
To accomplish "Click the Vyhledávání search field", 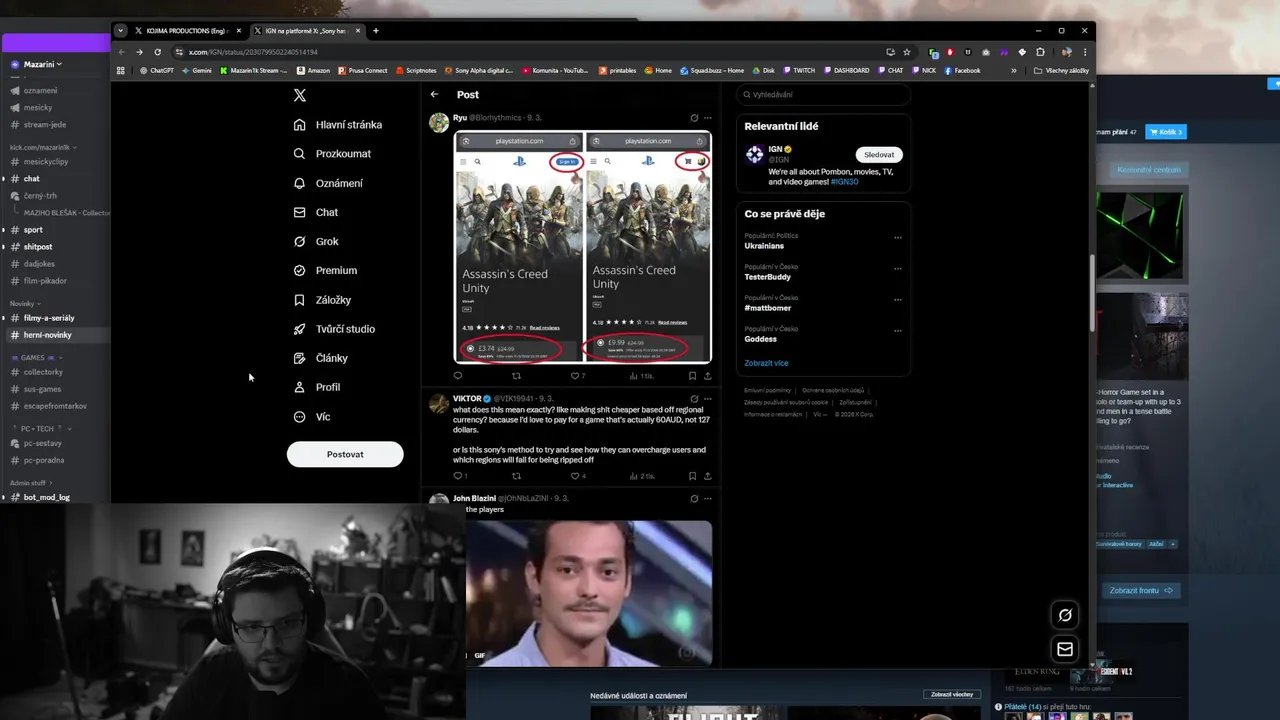I will (x=823, y=95).
